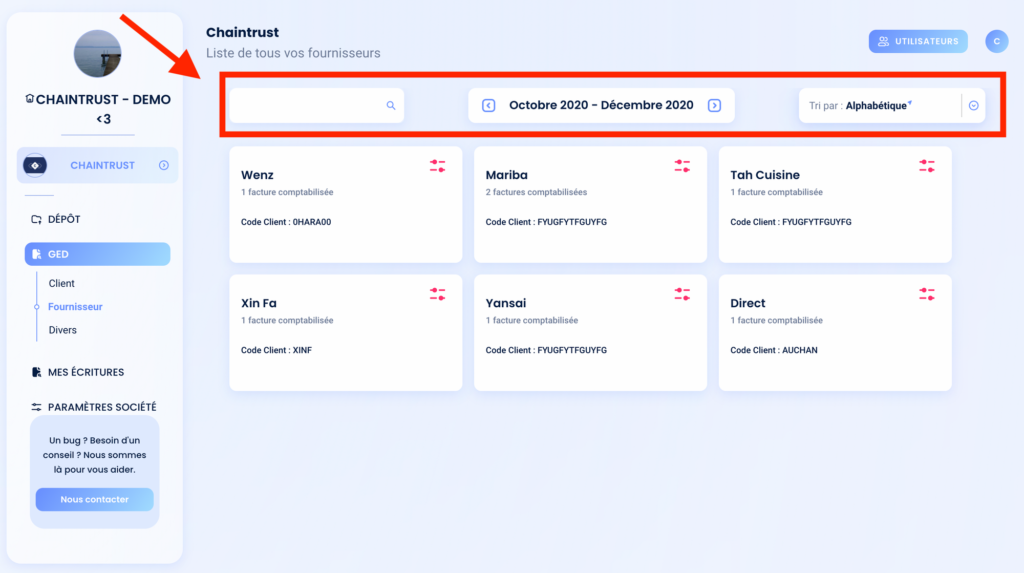Open settings icon on Xin Fa card
This screenshot has height=573, width=1024.
[x=438, y=294]
